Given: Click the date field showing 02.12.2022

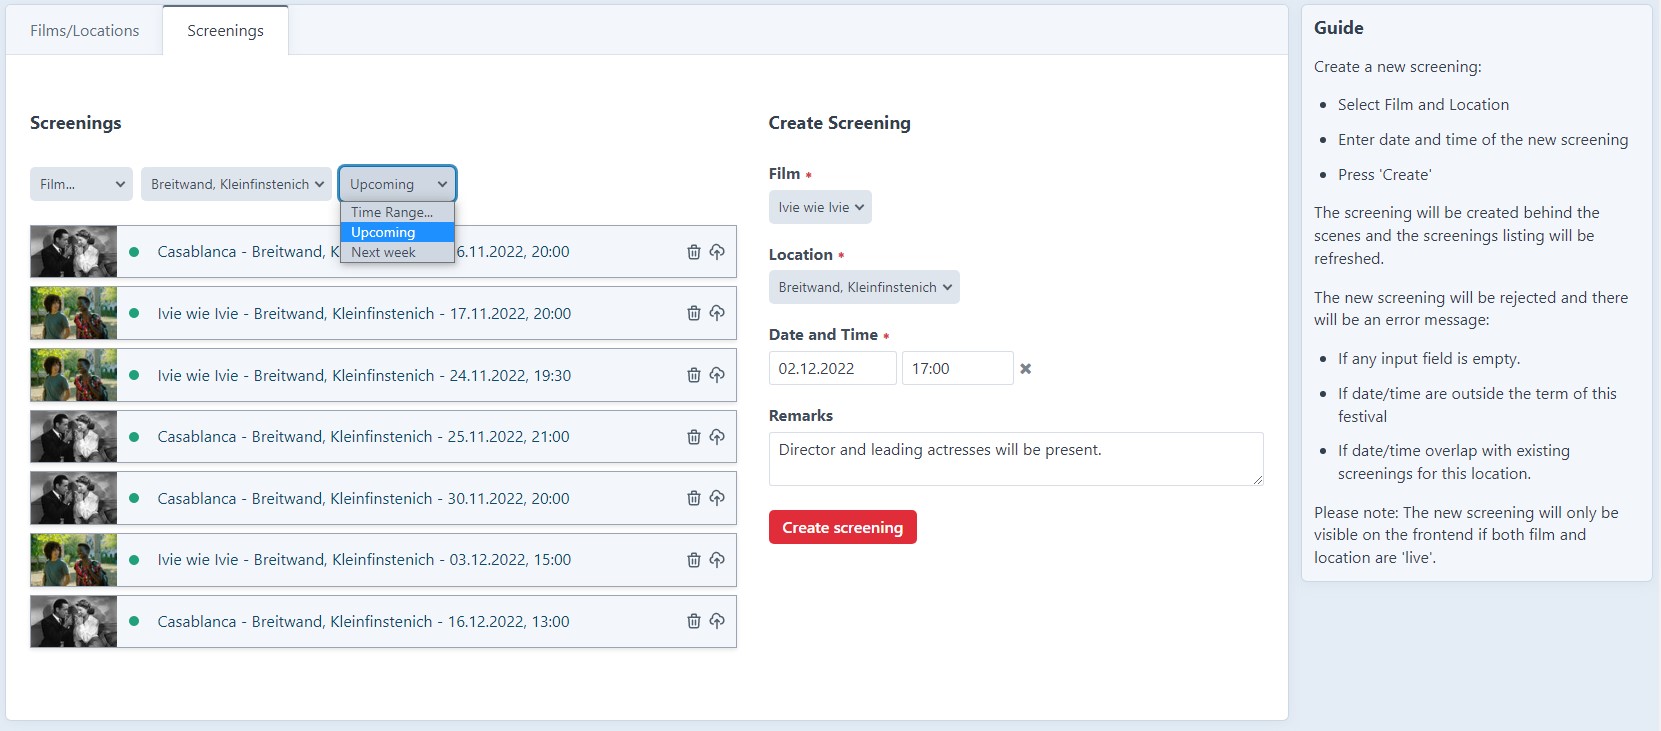Looking at the screenshot, I should click(833, 368).
